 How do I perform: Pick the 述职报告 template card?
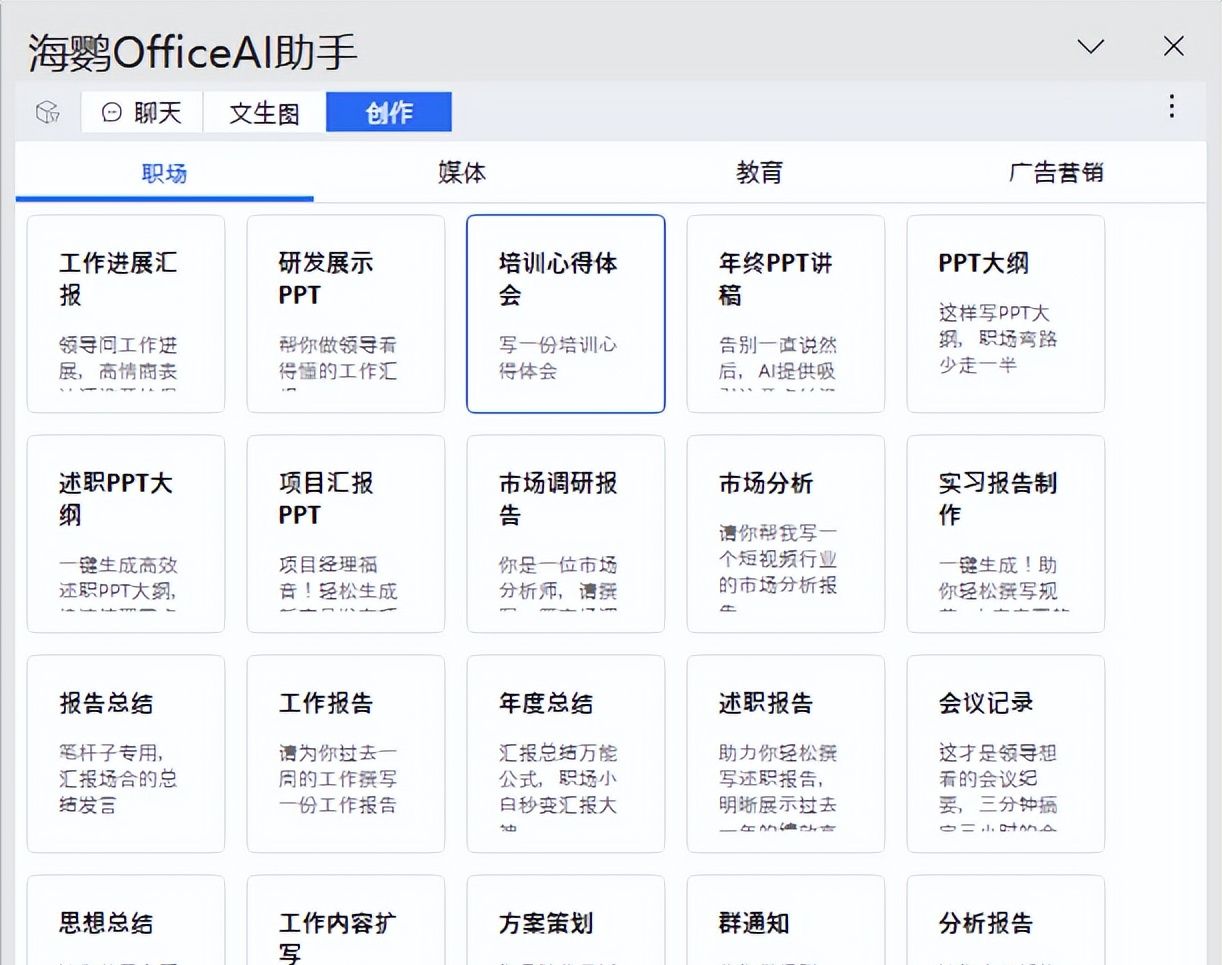[x=786, y=754]
